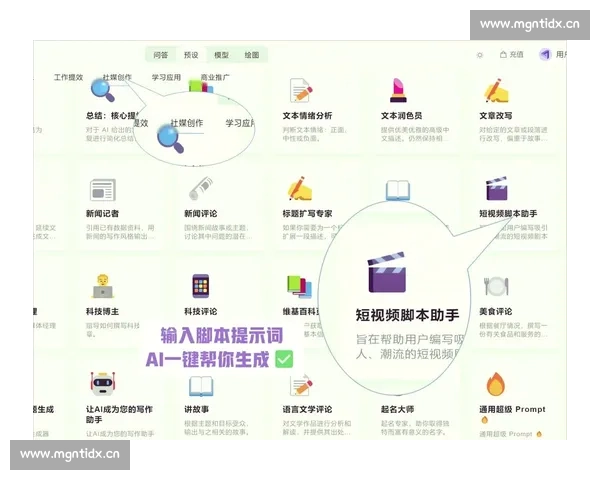Open the 模型 tab
The image size is (600, 480).
(221, 55)
